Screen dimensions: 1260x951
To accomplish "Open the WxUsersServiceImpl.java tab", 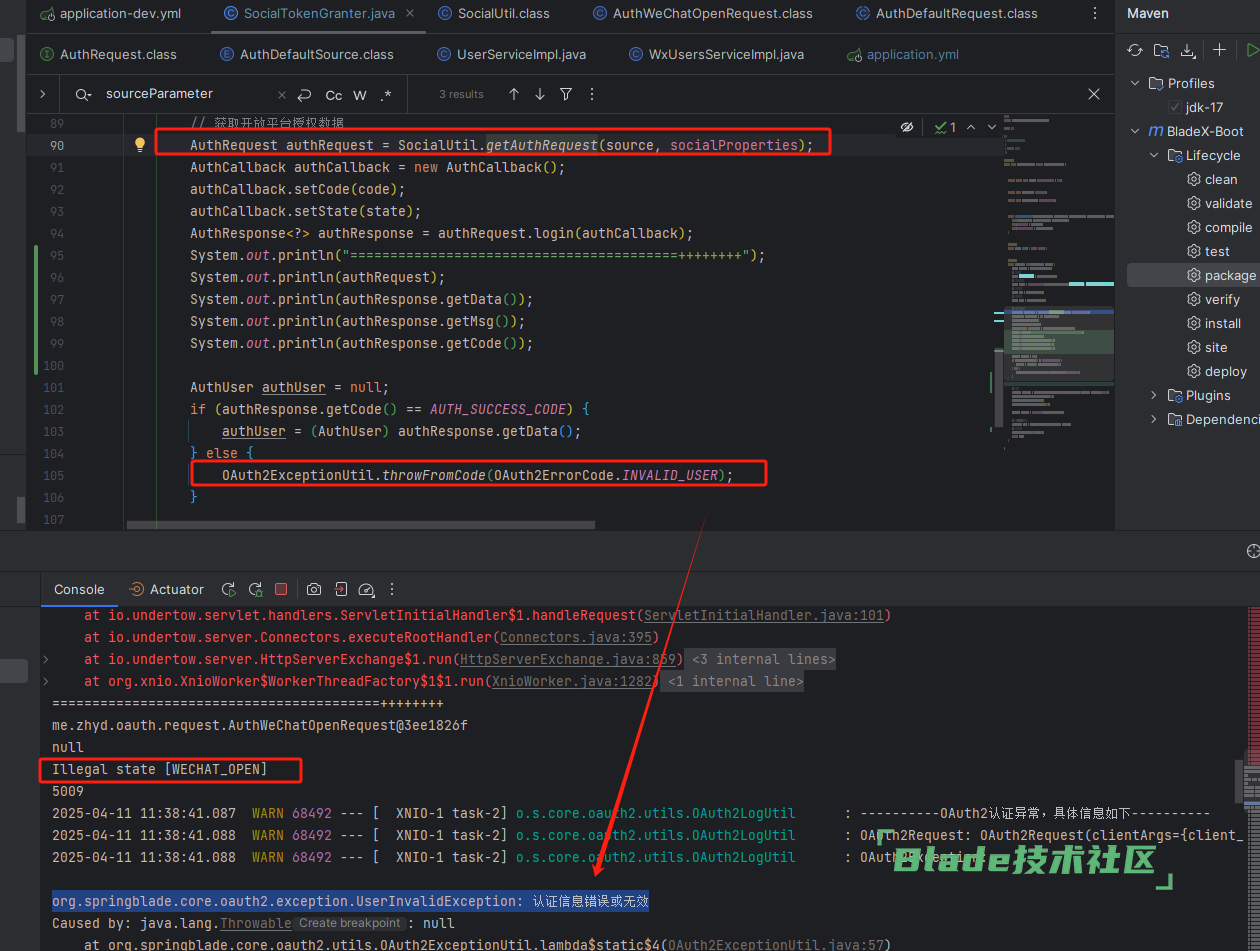I will coord(715,54).
